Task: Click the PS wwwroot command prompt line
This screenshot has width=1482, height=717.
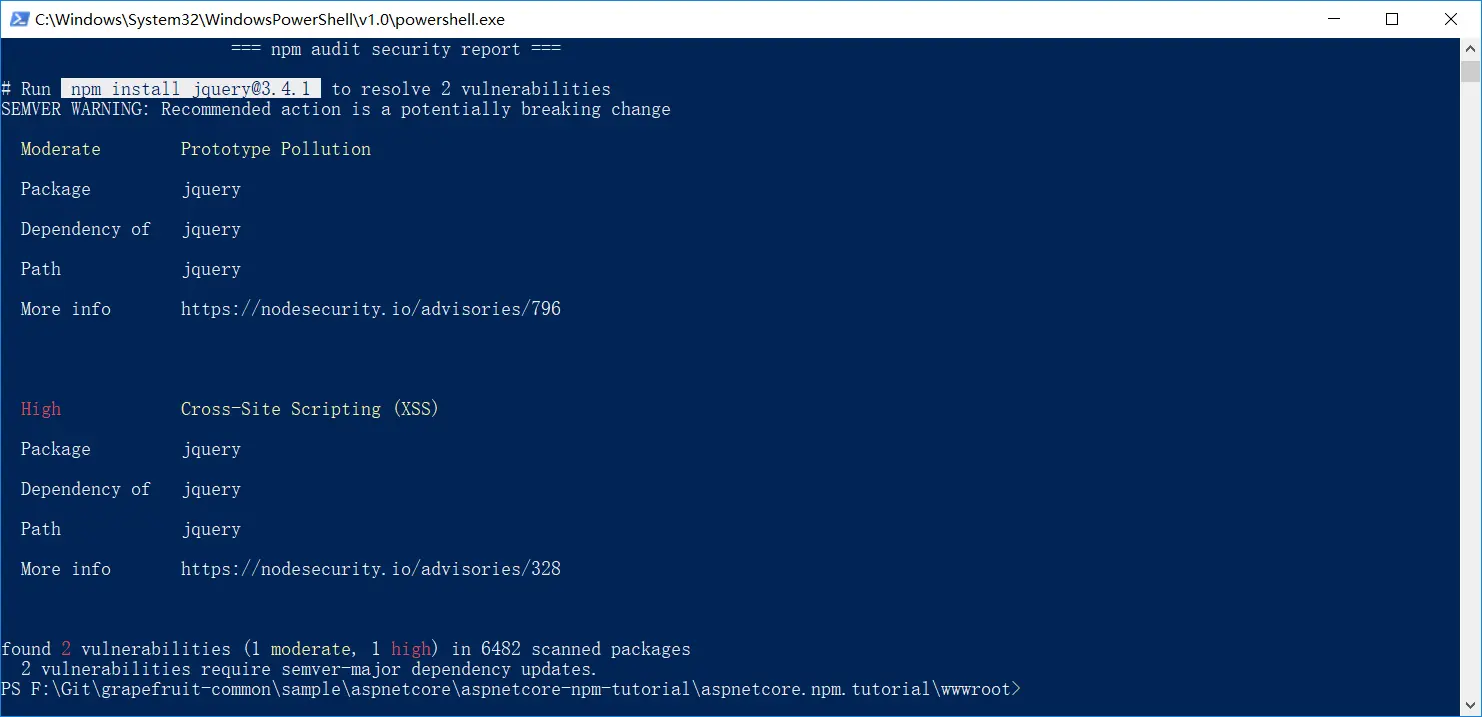Action: click(x=511, y=689)
